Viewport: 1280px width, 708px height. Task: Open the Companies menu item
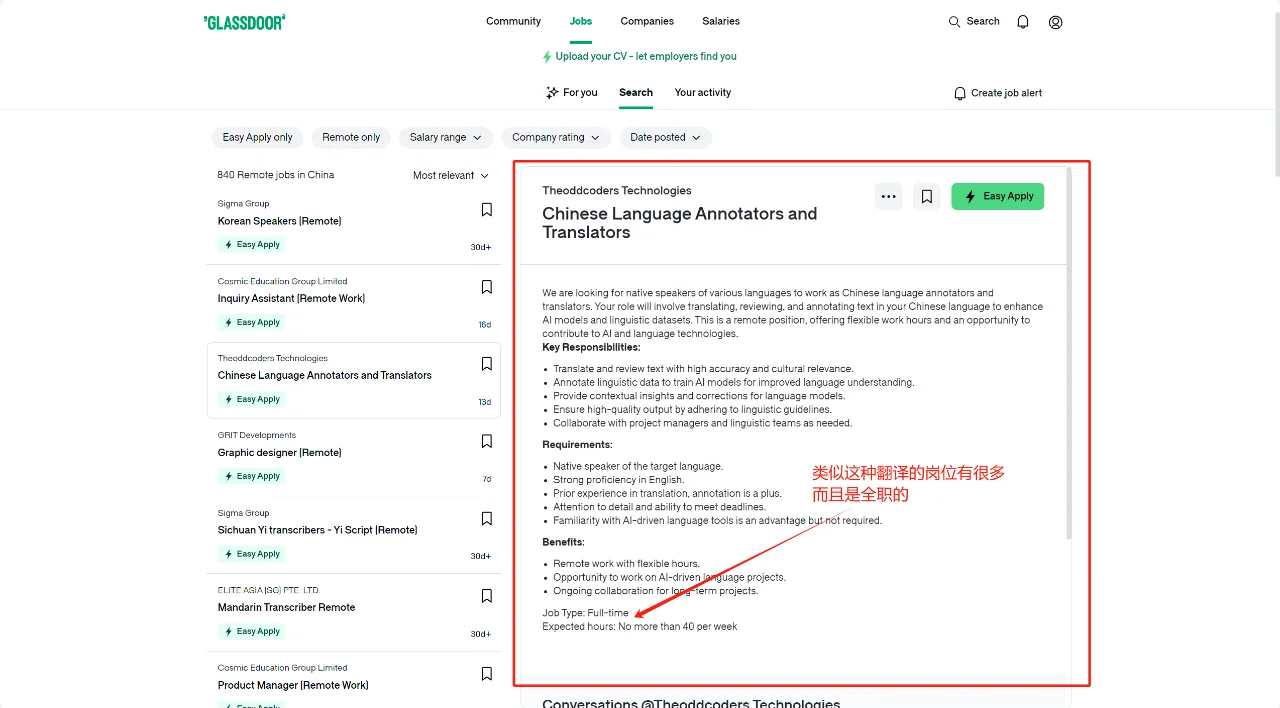tap(647, 21)
